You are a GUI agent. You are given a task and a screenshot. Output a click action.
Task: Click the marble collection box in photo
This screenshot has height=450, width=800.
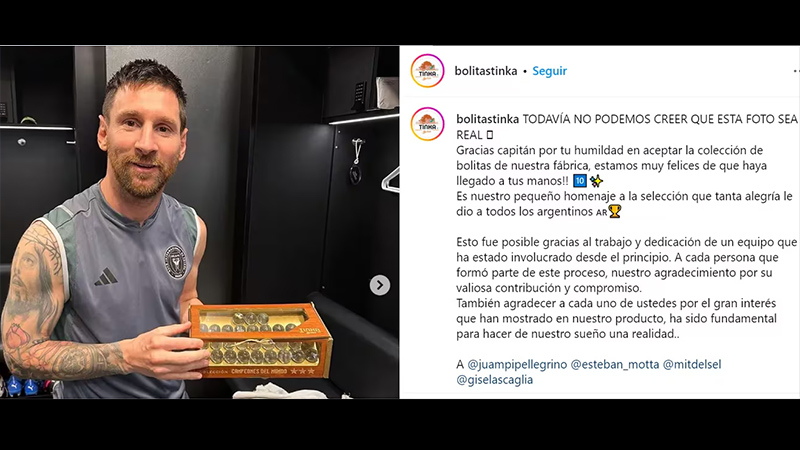click(x=260, y=340)
